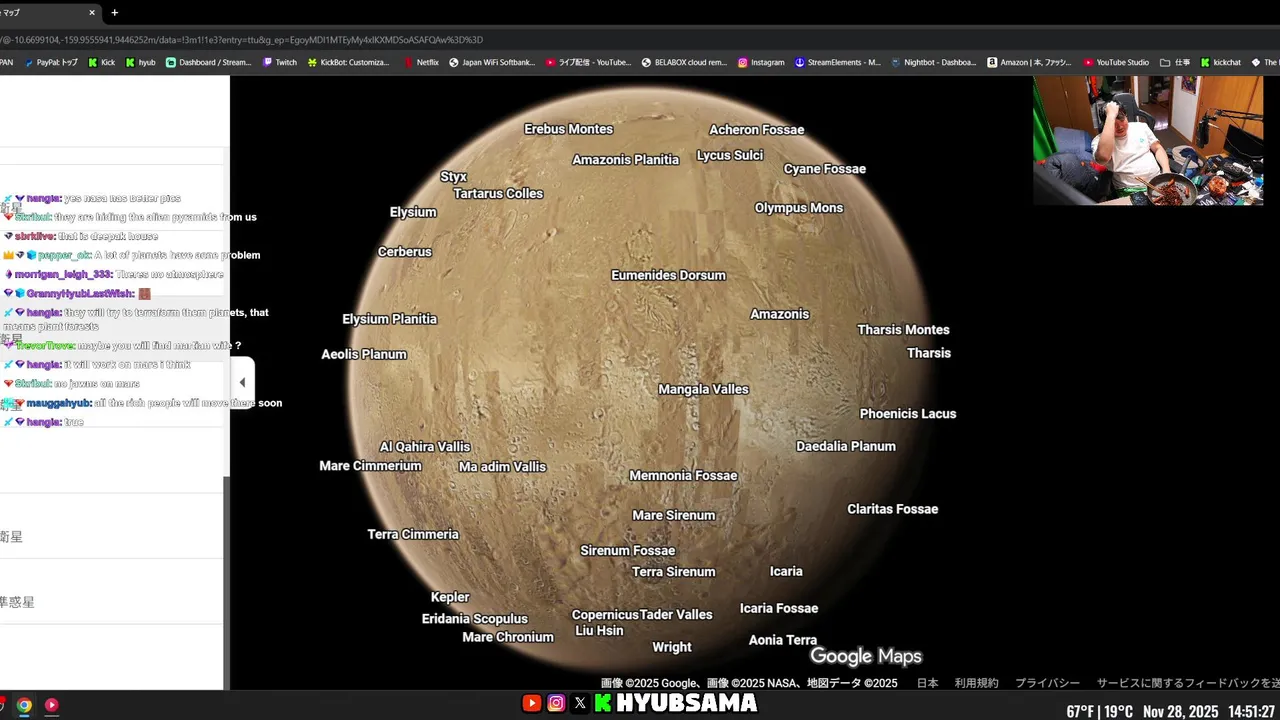Viewport: 1280px width, 720px height.
Task: Open the Twitch bookmark
Action: click(279, 62)
